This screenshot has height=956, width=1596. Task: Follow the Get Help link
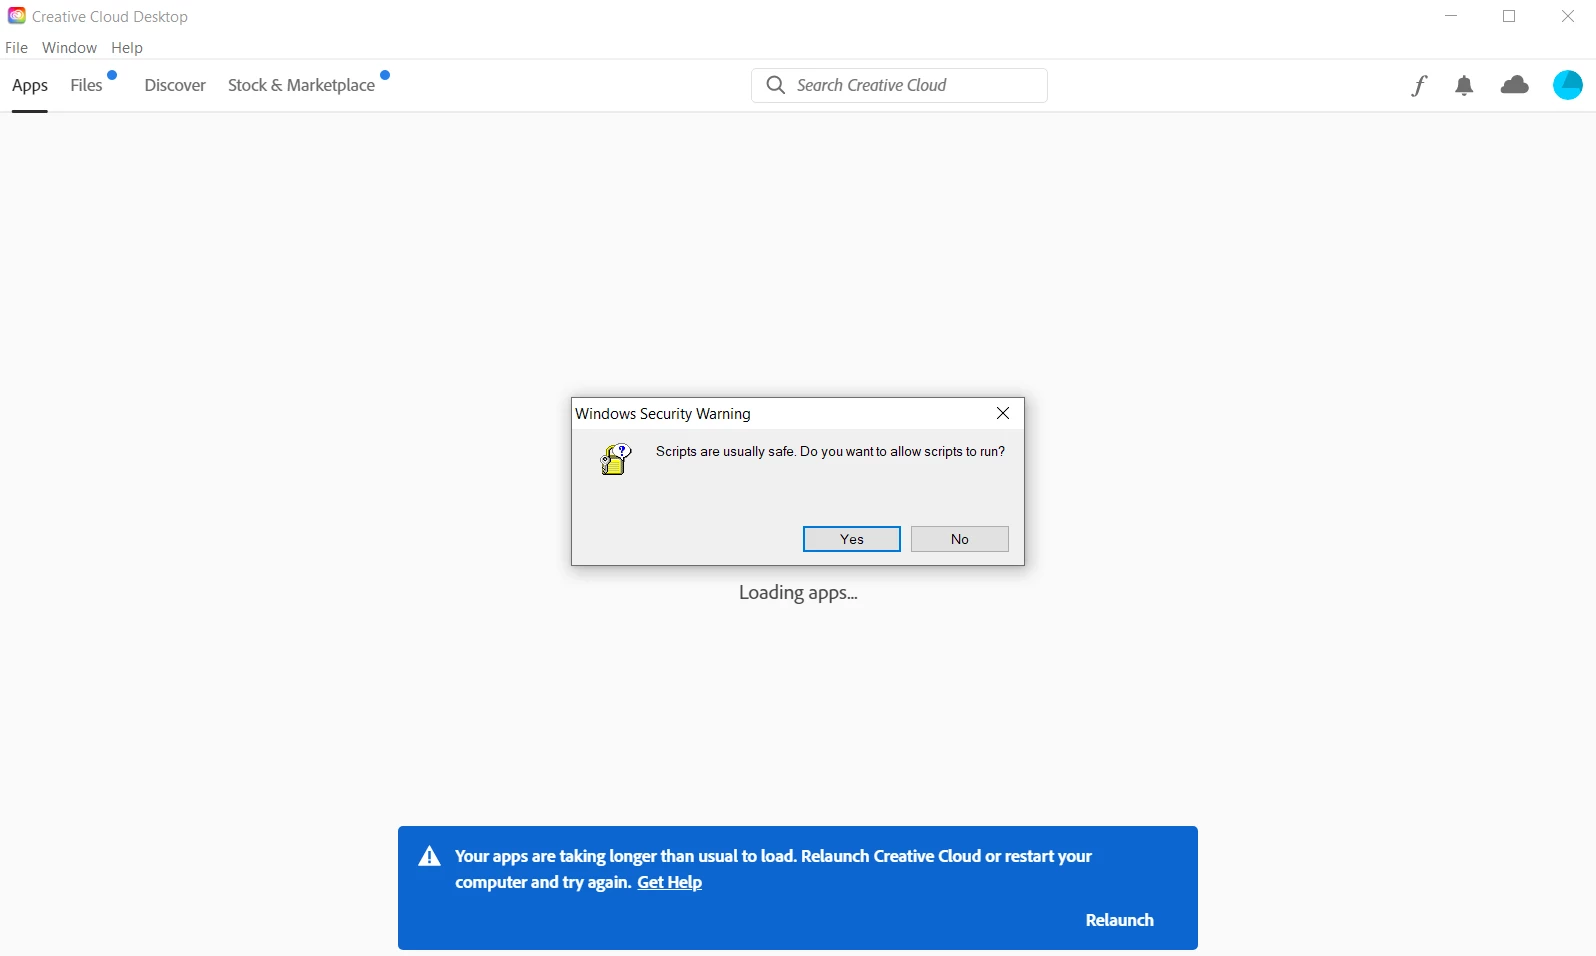pos(670,883)
